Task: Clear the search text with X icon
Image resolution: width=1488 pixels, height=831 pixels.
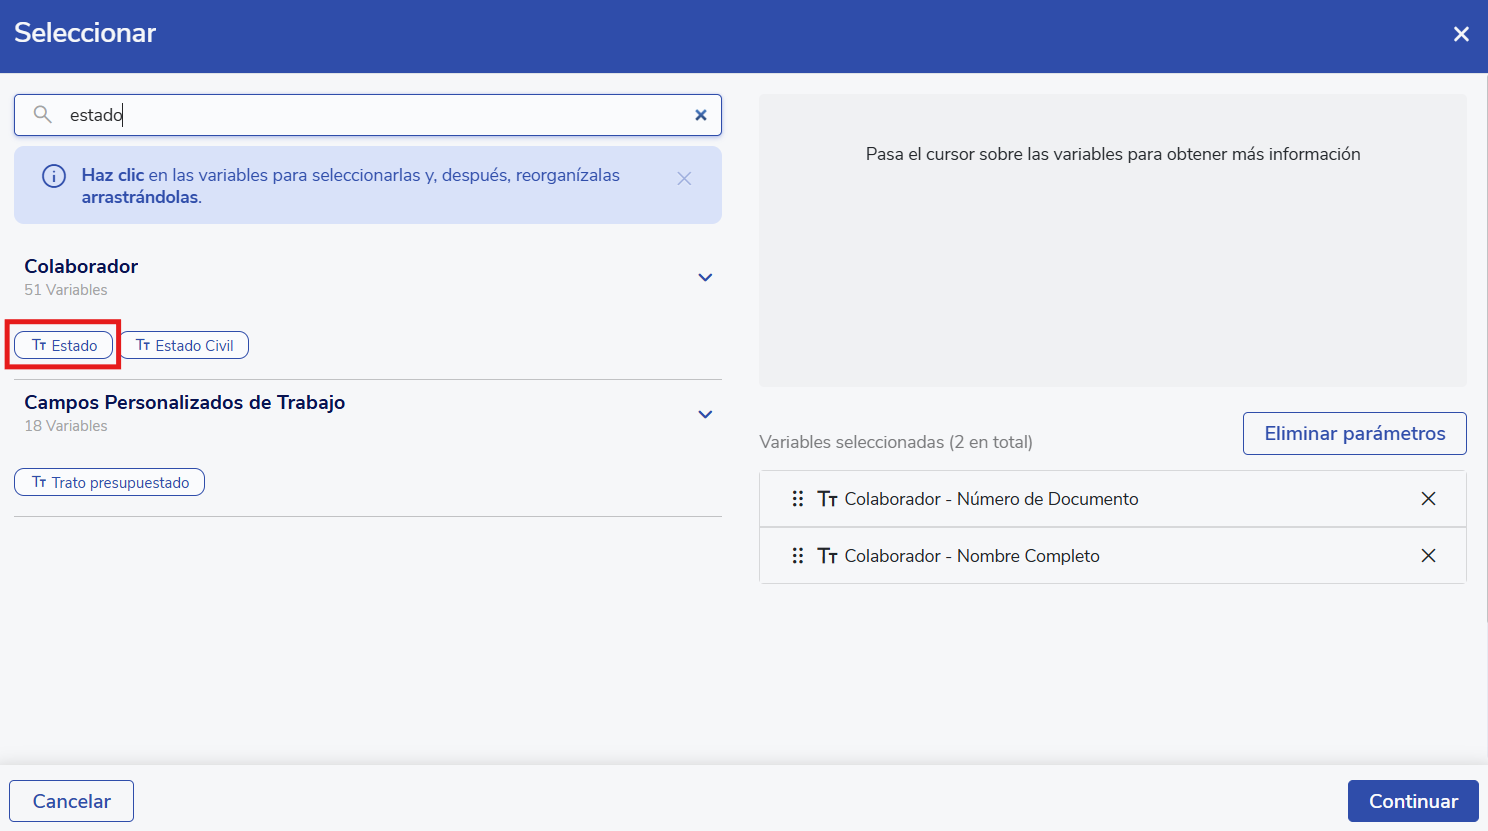Action: click(701, 115)
